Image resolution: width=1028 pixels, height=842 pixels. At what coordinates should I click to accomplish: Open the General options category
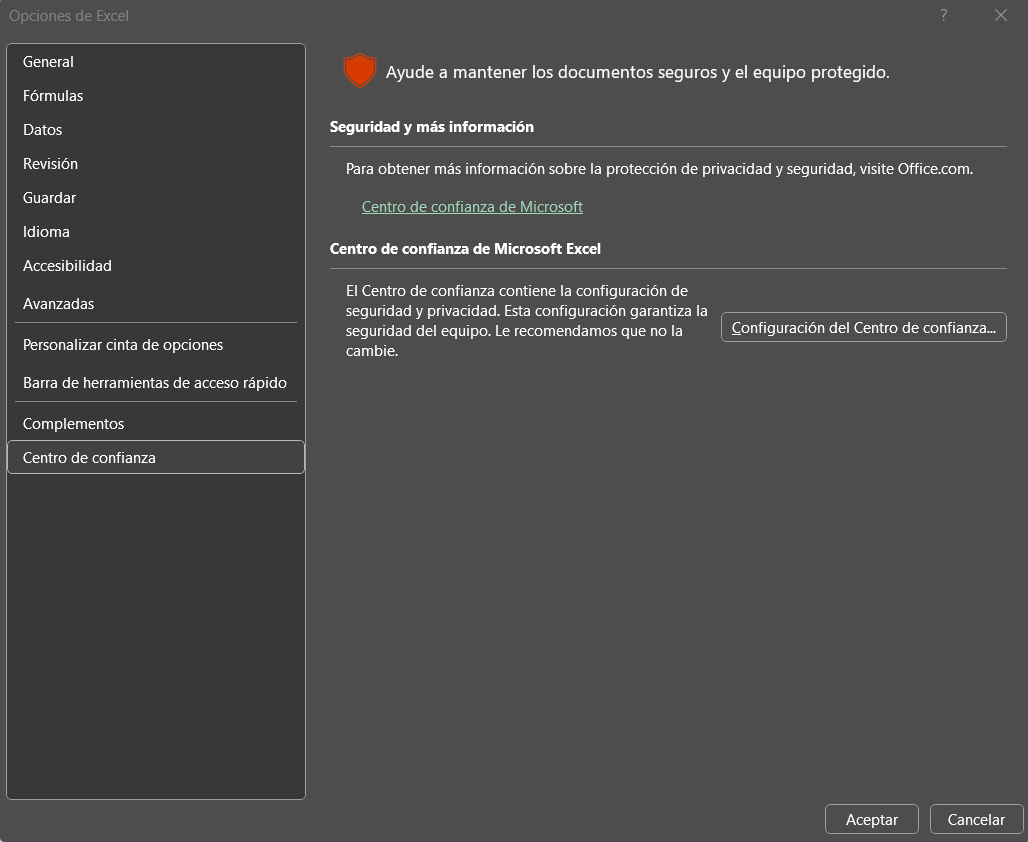tap(155, 62)
